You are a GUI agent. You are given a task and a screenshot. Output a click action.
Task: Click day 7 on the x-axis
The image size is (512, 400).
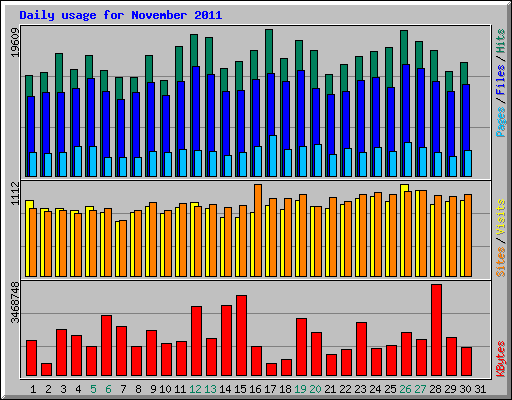(123, 389)
